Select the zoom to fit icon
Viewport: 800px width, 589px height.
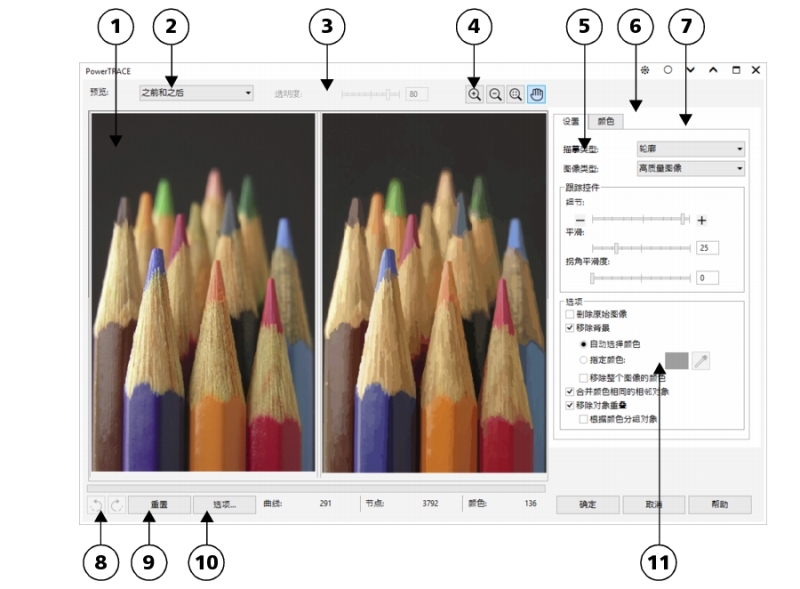pyautogui.click(x=516, y=94)
